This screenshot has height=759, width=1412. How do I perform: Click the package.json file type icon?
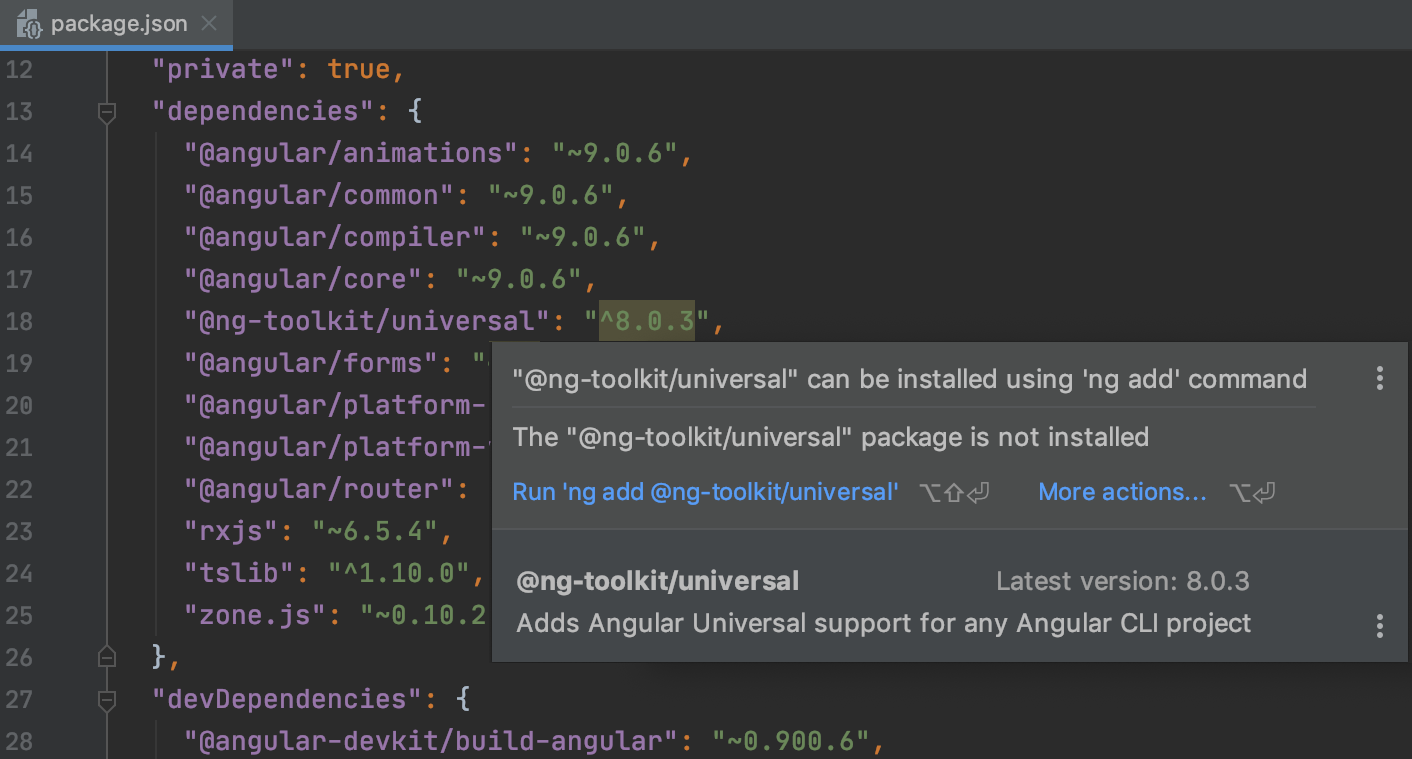pos(30,24)
